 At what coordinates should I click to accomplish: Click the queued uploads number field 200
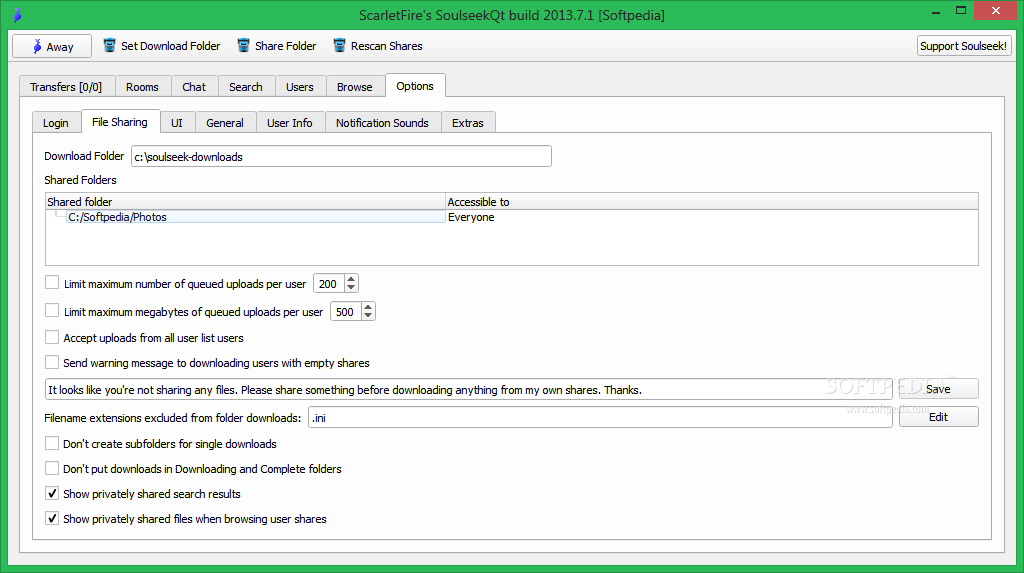tap(329, 284)
